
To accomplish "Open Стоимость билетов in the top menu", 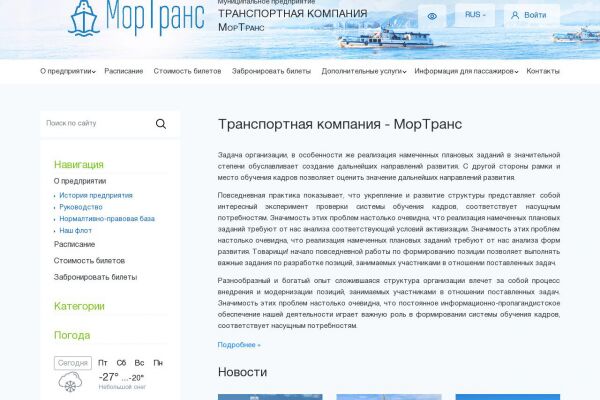I will coord(187,71).
